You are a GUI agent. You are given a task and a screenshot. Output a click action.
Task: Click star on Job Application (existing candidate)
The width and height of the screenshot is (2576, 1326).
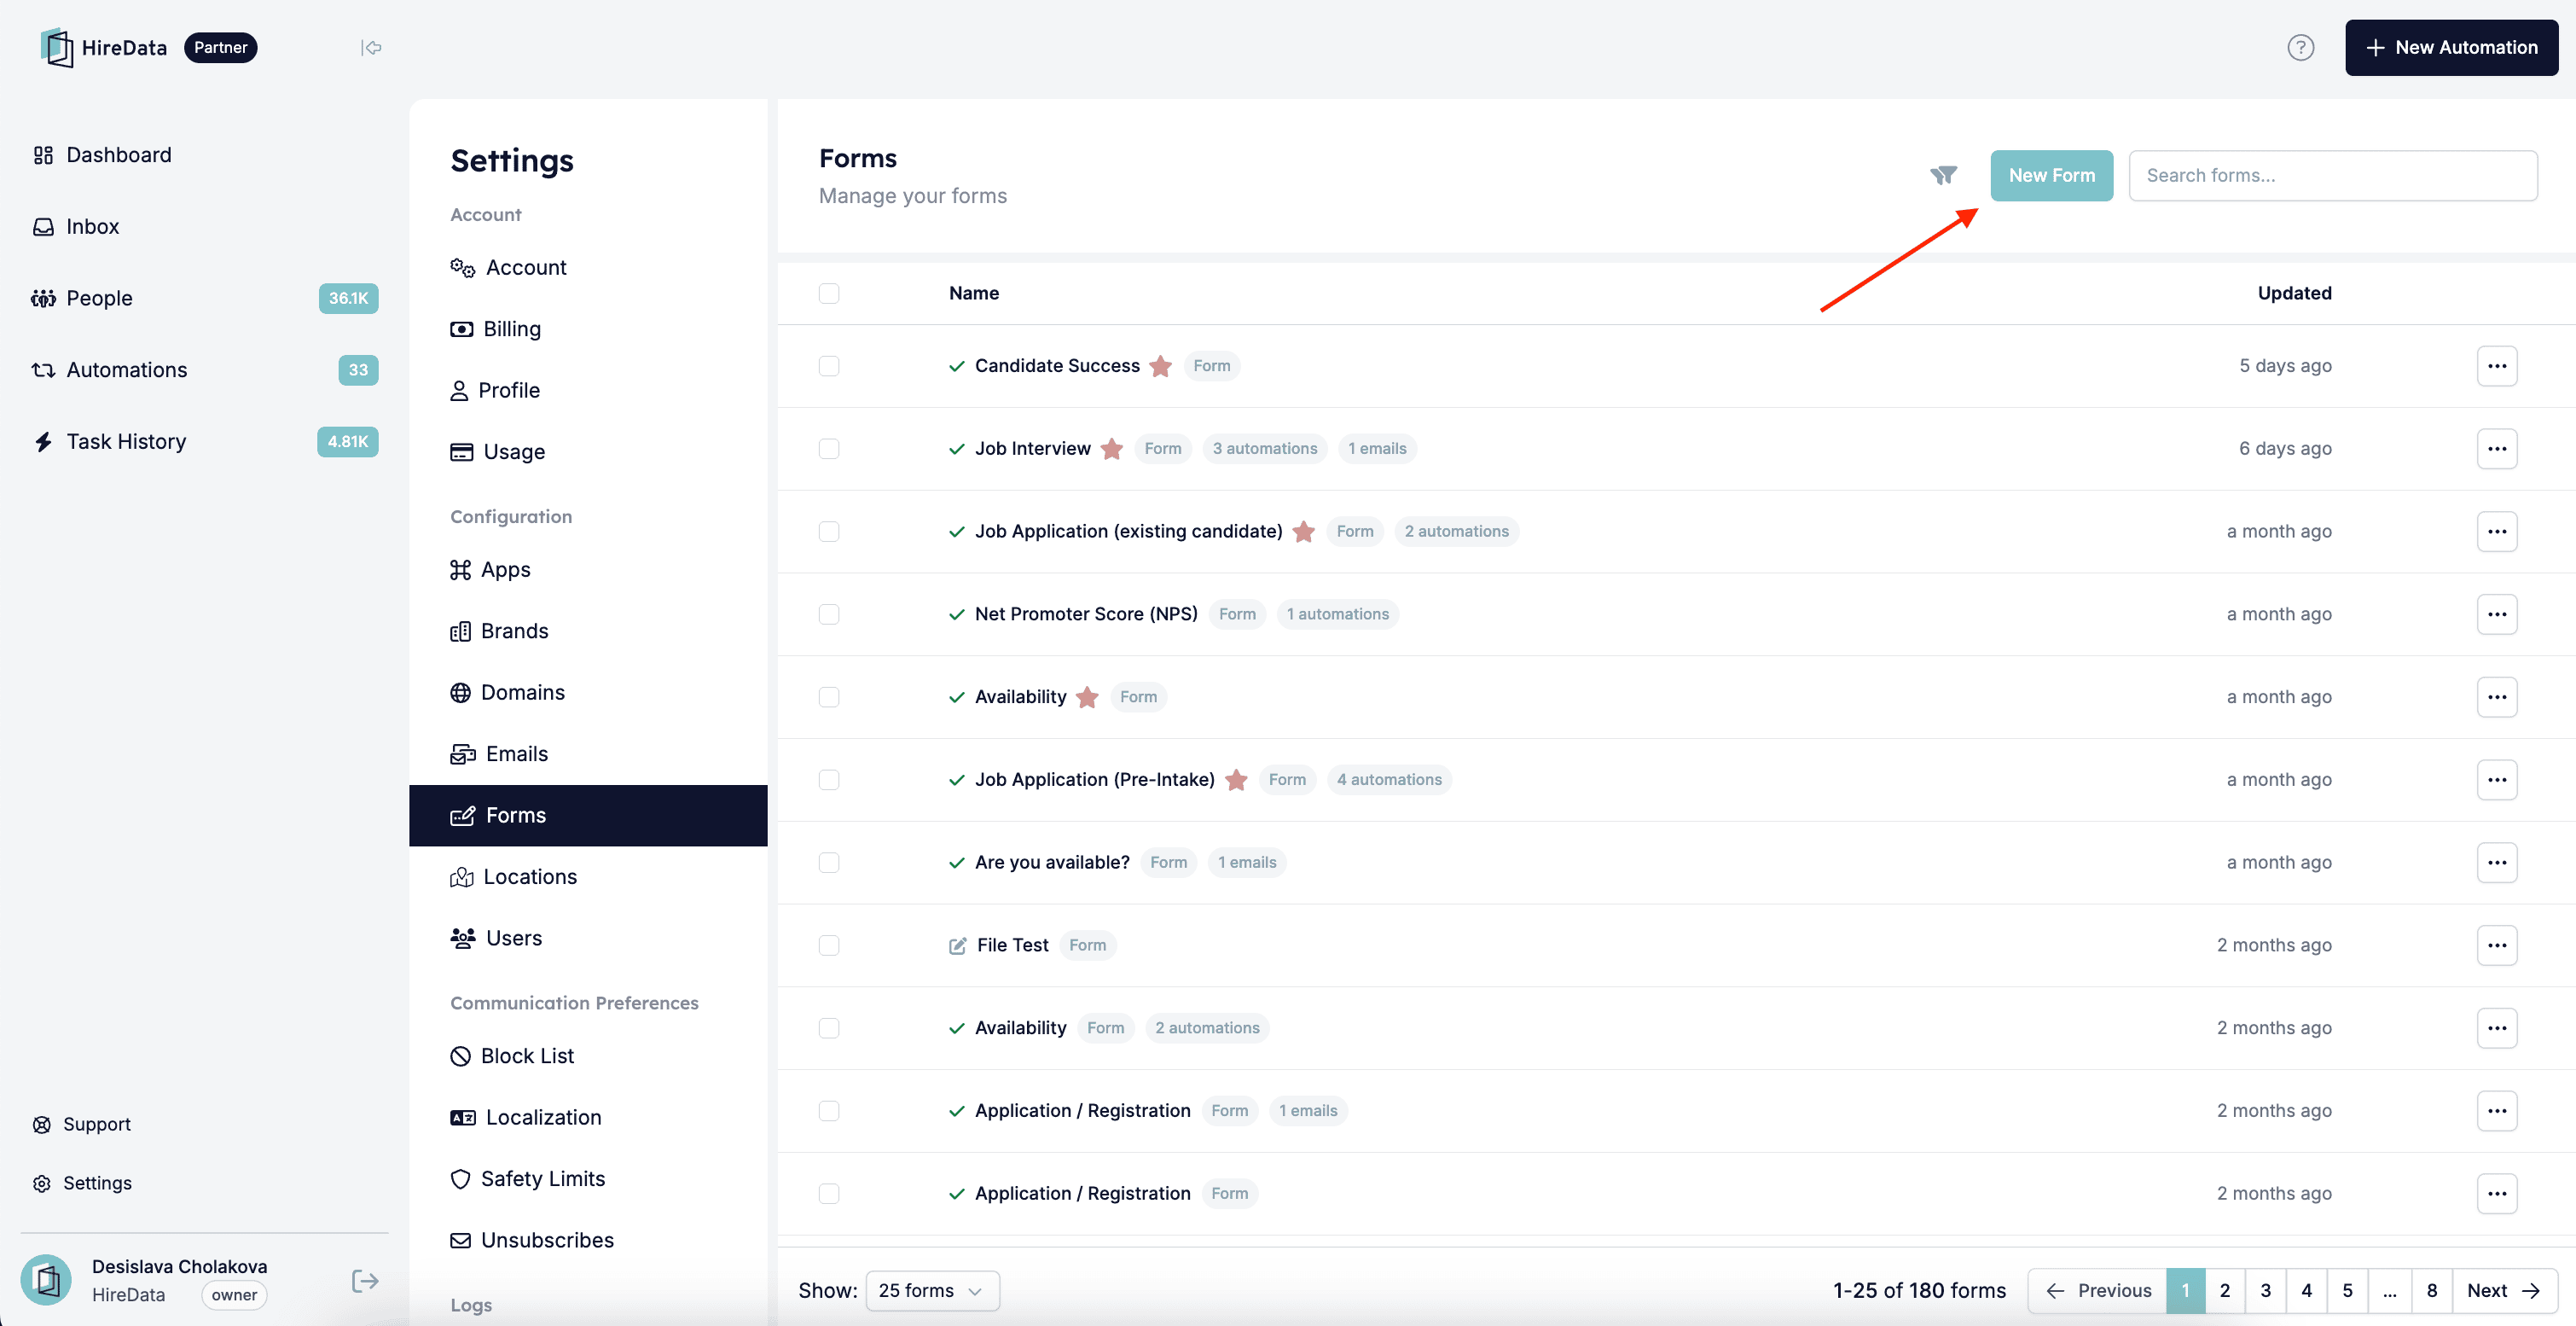pyautogui.click(x=1303, y=532)
